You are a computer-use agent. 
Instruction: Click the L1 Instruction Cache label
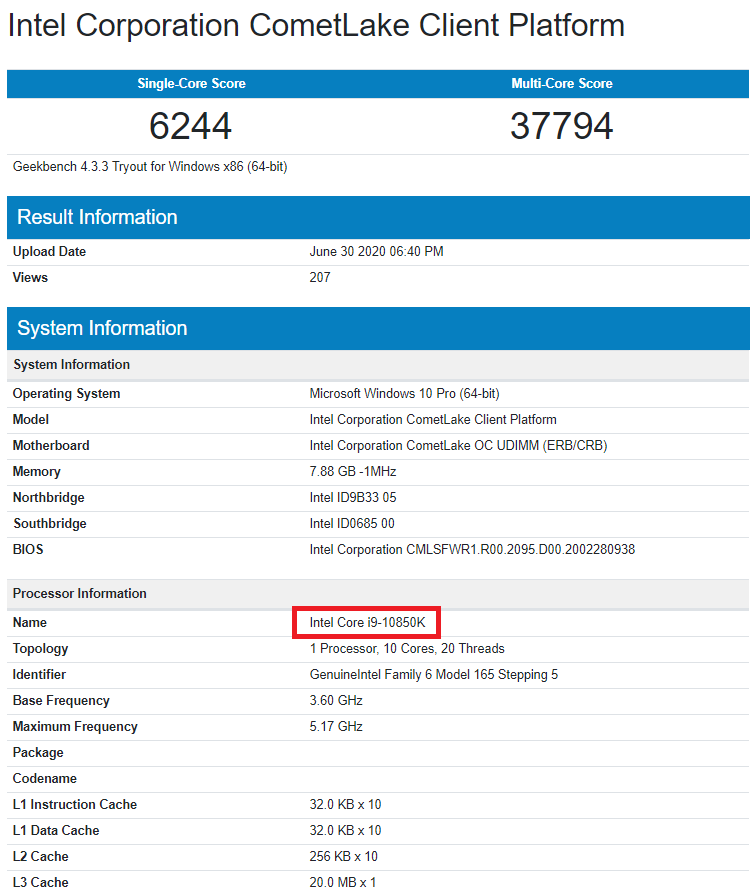(75, 805)
